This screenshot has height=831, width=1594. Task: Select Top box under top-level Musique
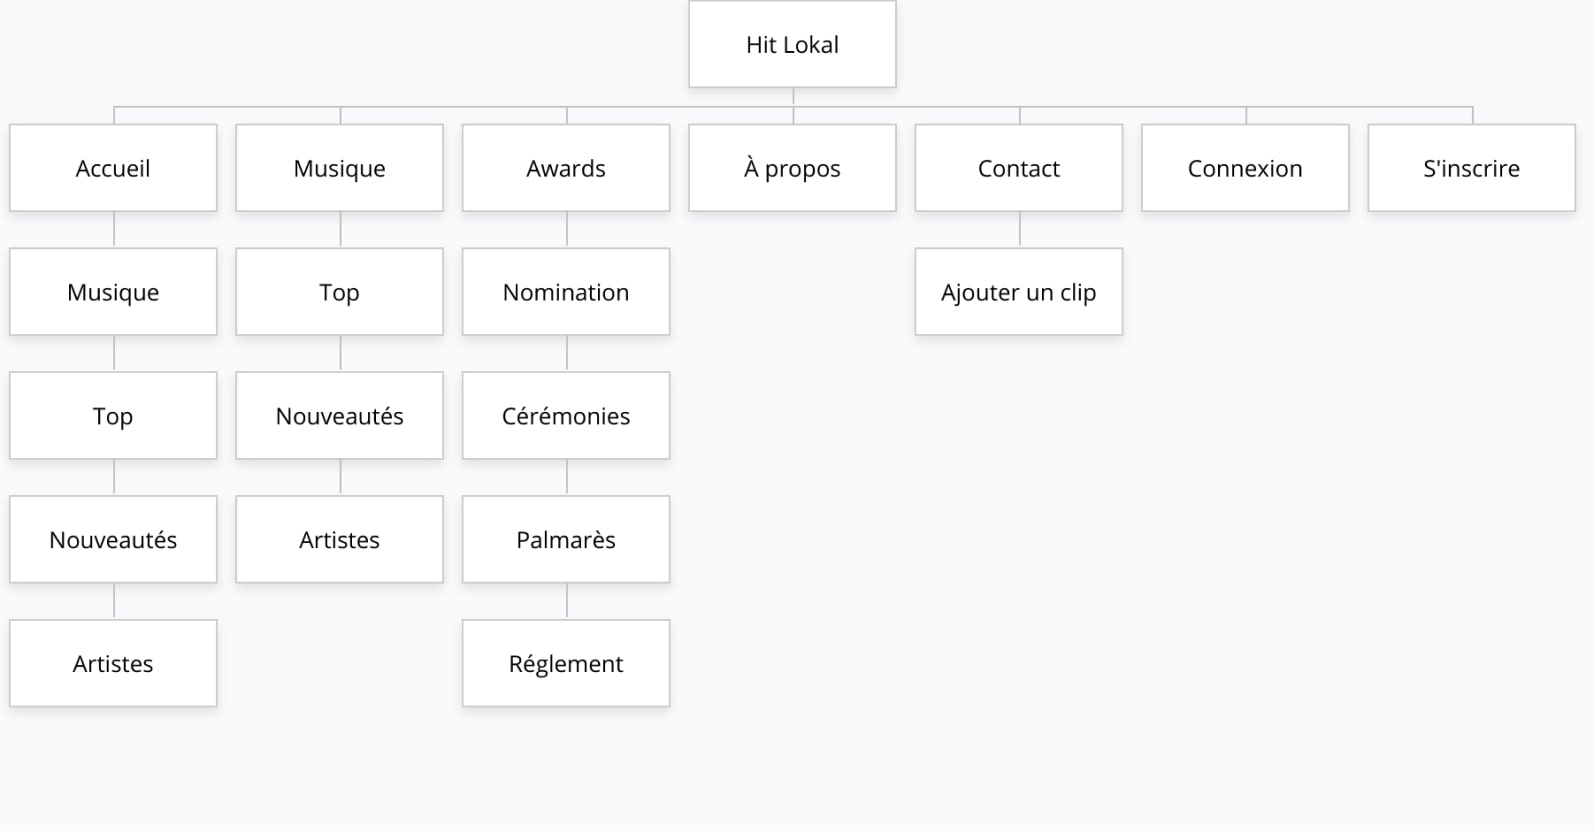point(339,292)
